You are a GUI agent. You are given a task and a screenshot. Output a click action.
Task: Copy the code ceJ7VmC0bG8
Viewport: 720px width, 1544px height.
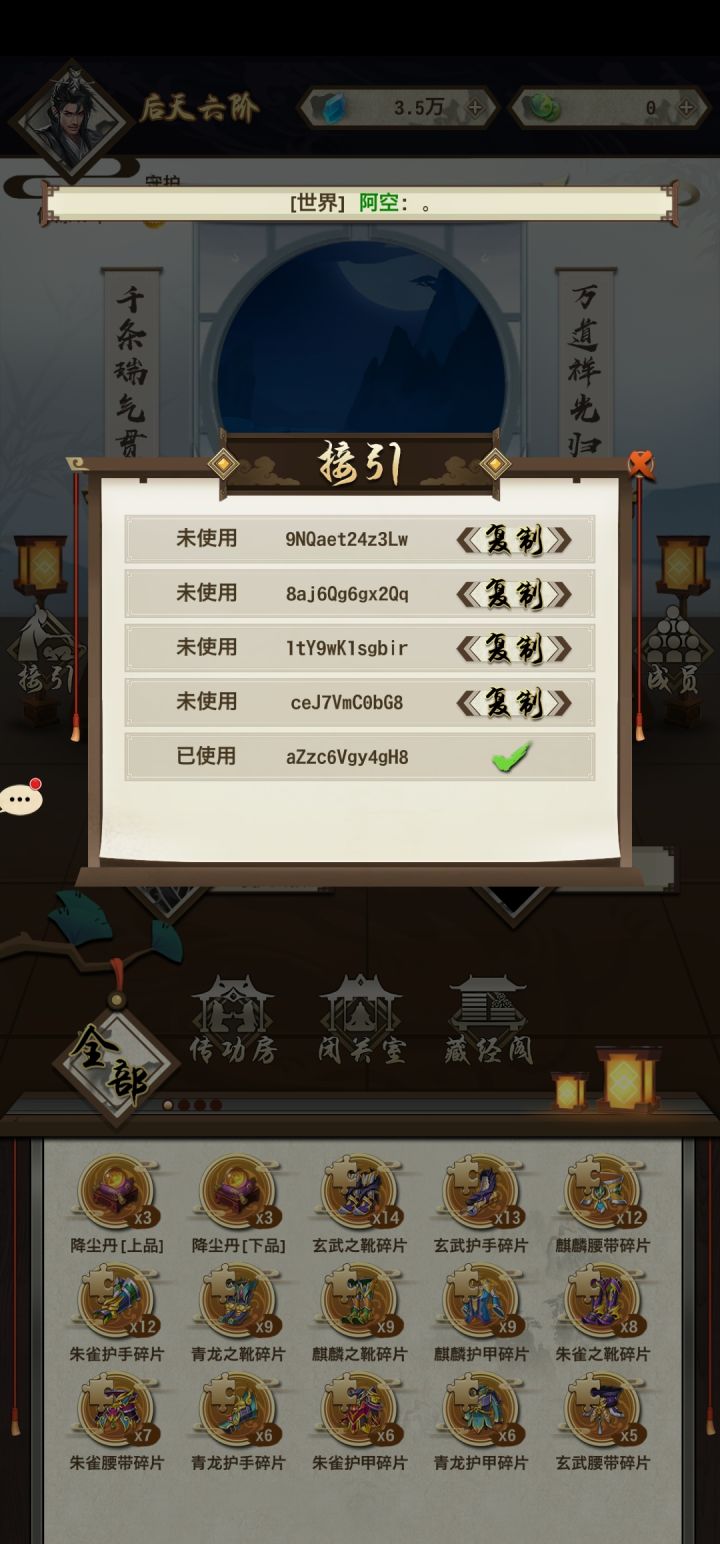pos(514,702)
